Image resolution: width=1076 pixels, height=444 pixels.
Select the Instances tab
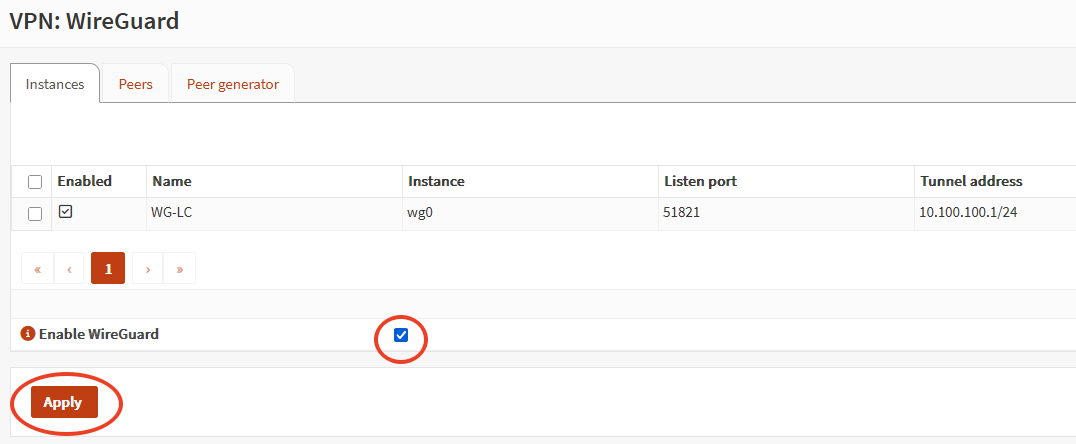[x=55, y=84]
